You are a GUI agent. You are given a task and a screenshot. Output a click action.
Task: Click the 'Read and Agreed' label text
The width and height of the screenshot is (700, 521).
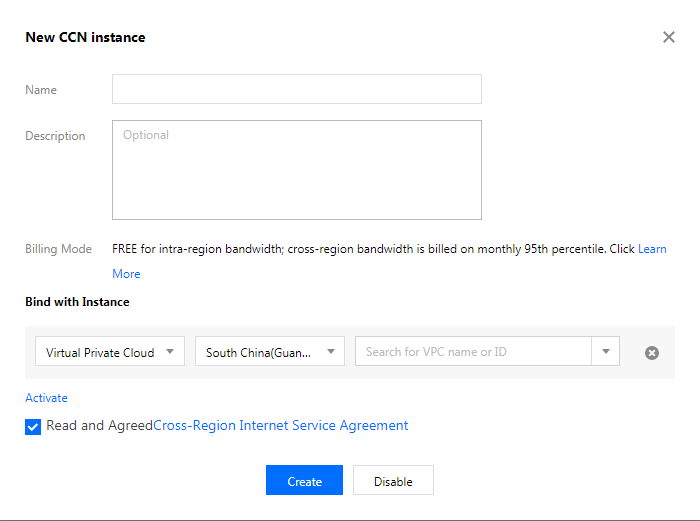pos(99,425)
